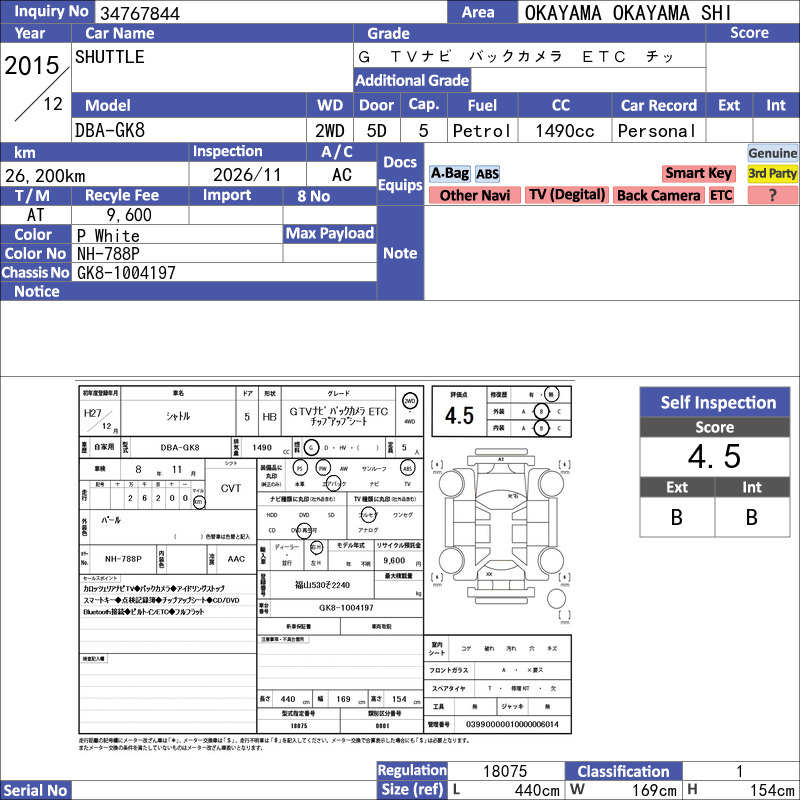Select the Max Payload header
Image resolution: width=800 pixels, height=800 pixels.
(x=330, y=234)
